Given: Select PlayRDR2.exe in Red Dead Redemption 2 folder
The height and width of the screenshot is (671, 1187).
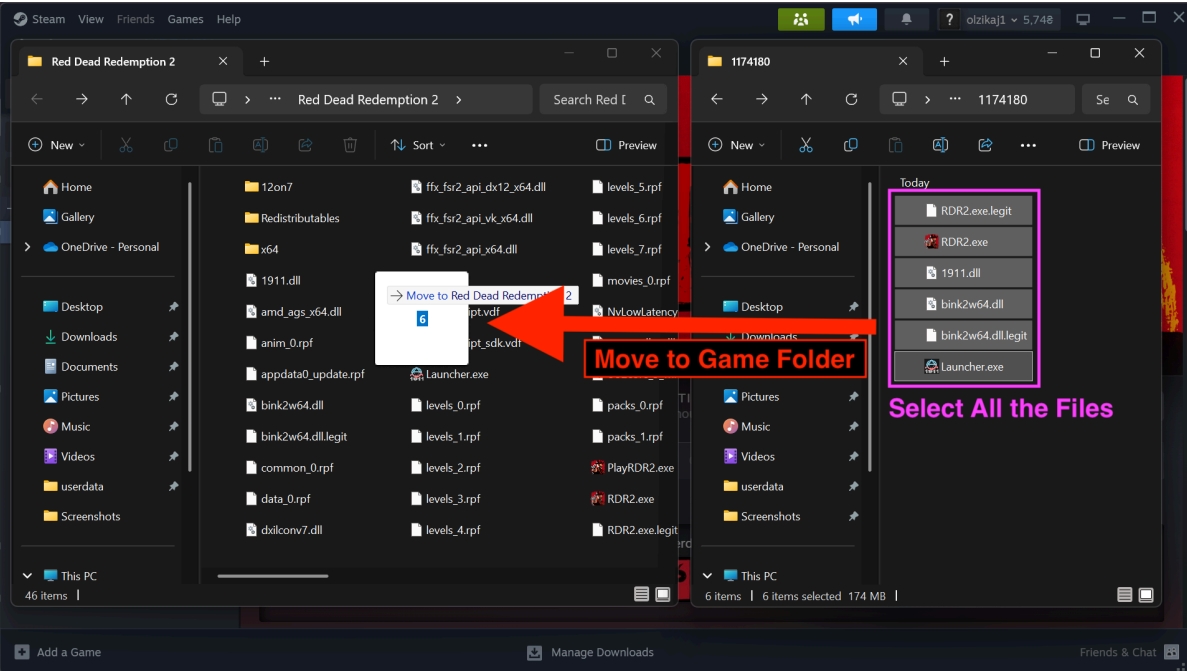Looking at the screenshot, I should tap(632, 467).
